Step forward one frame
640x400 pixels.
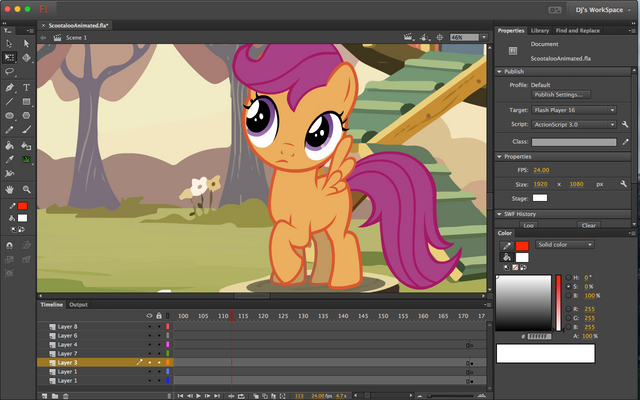pyautogui.click(x=208, y=396)
